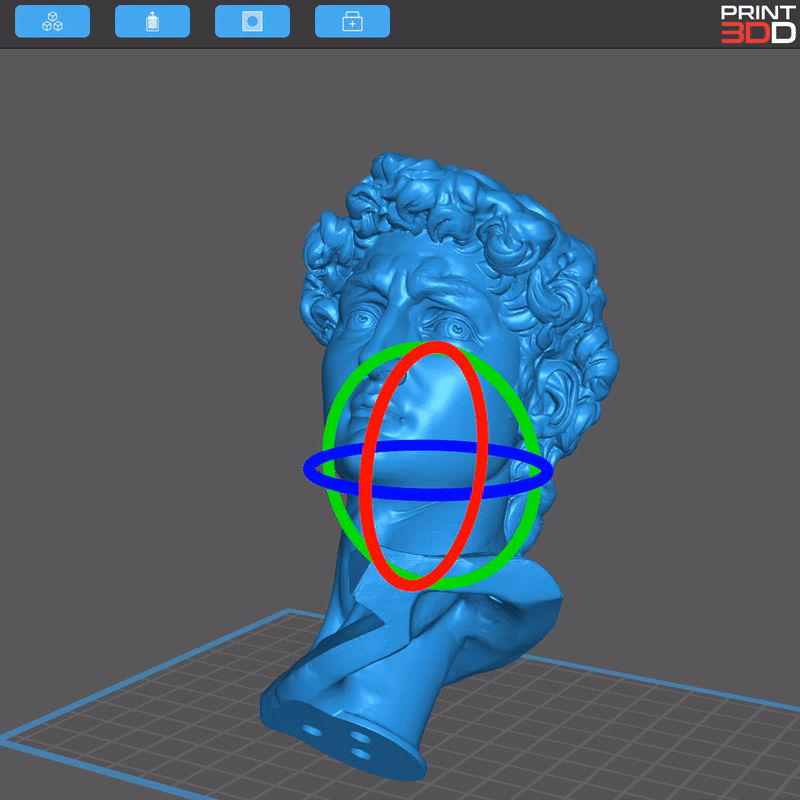Viewport: 800px width, 800px height.
Task: Click the toolbox-with-plus toolbar button
Action: 353,21
